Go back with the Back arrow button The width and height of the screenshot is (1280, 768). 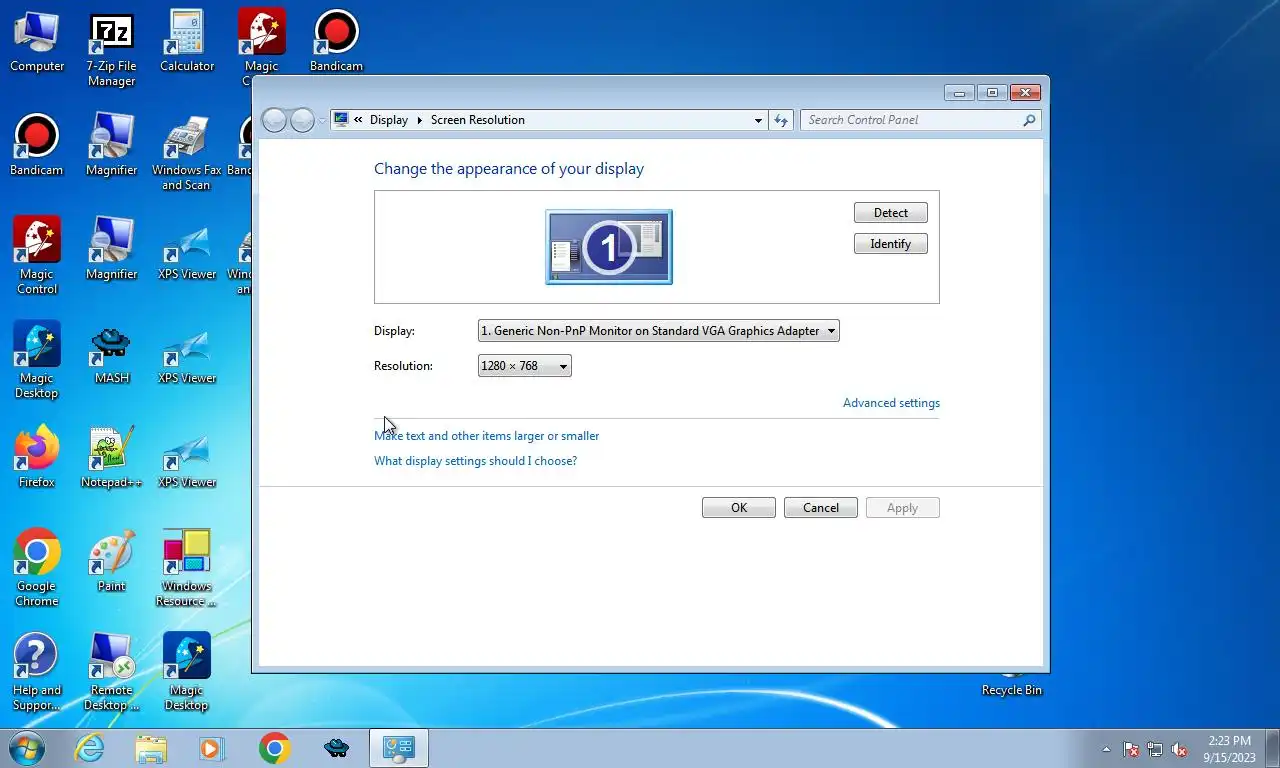[274, 120]
